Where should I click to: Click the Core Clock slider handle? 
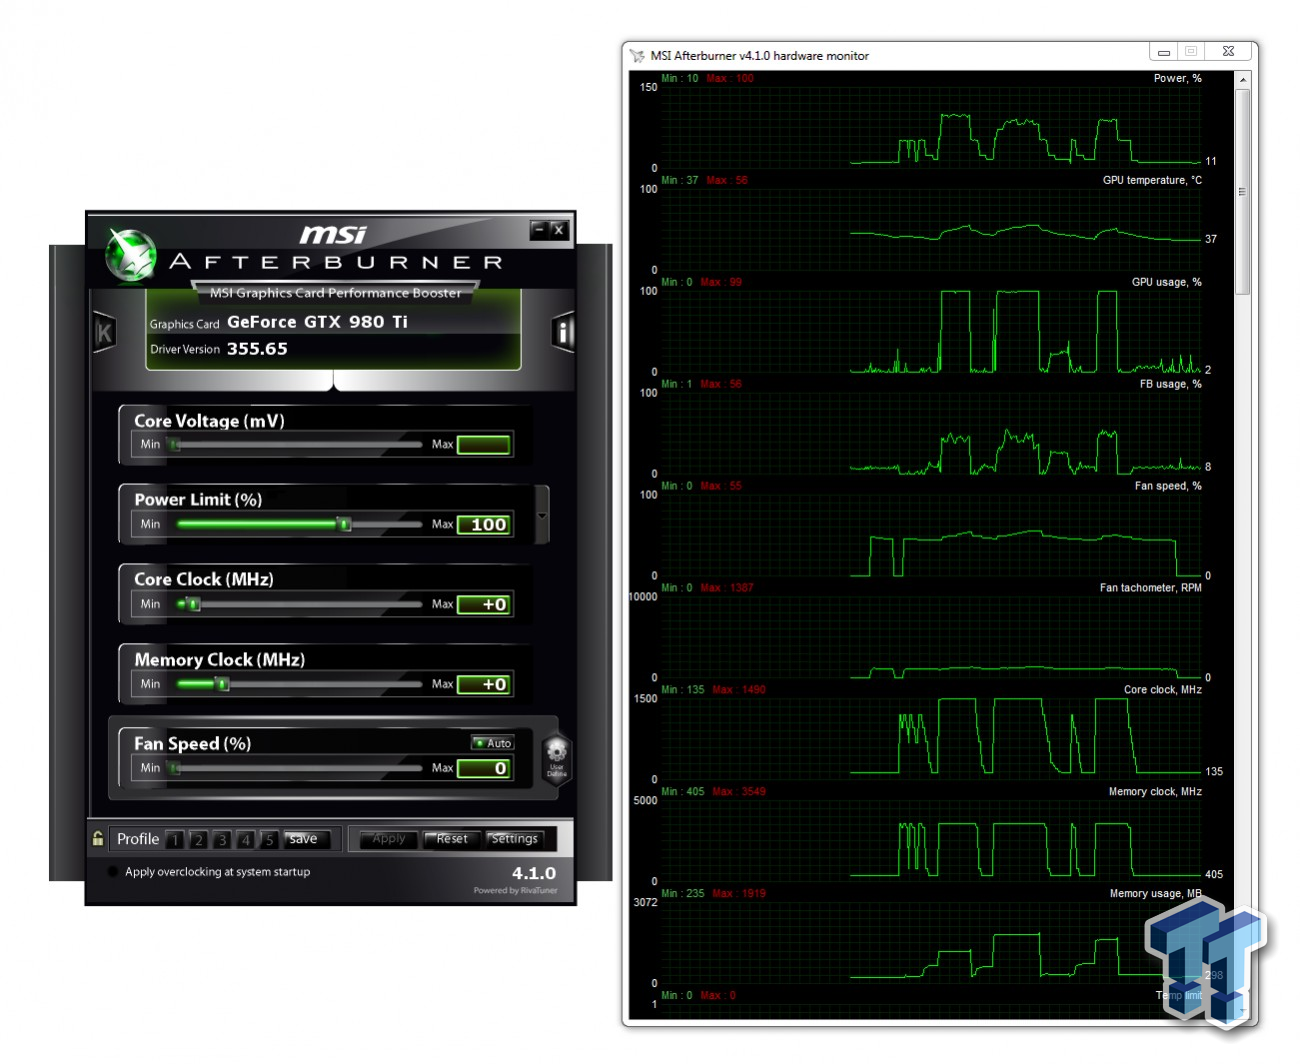tap(194, 604)
